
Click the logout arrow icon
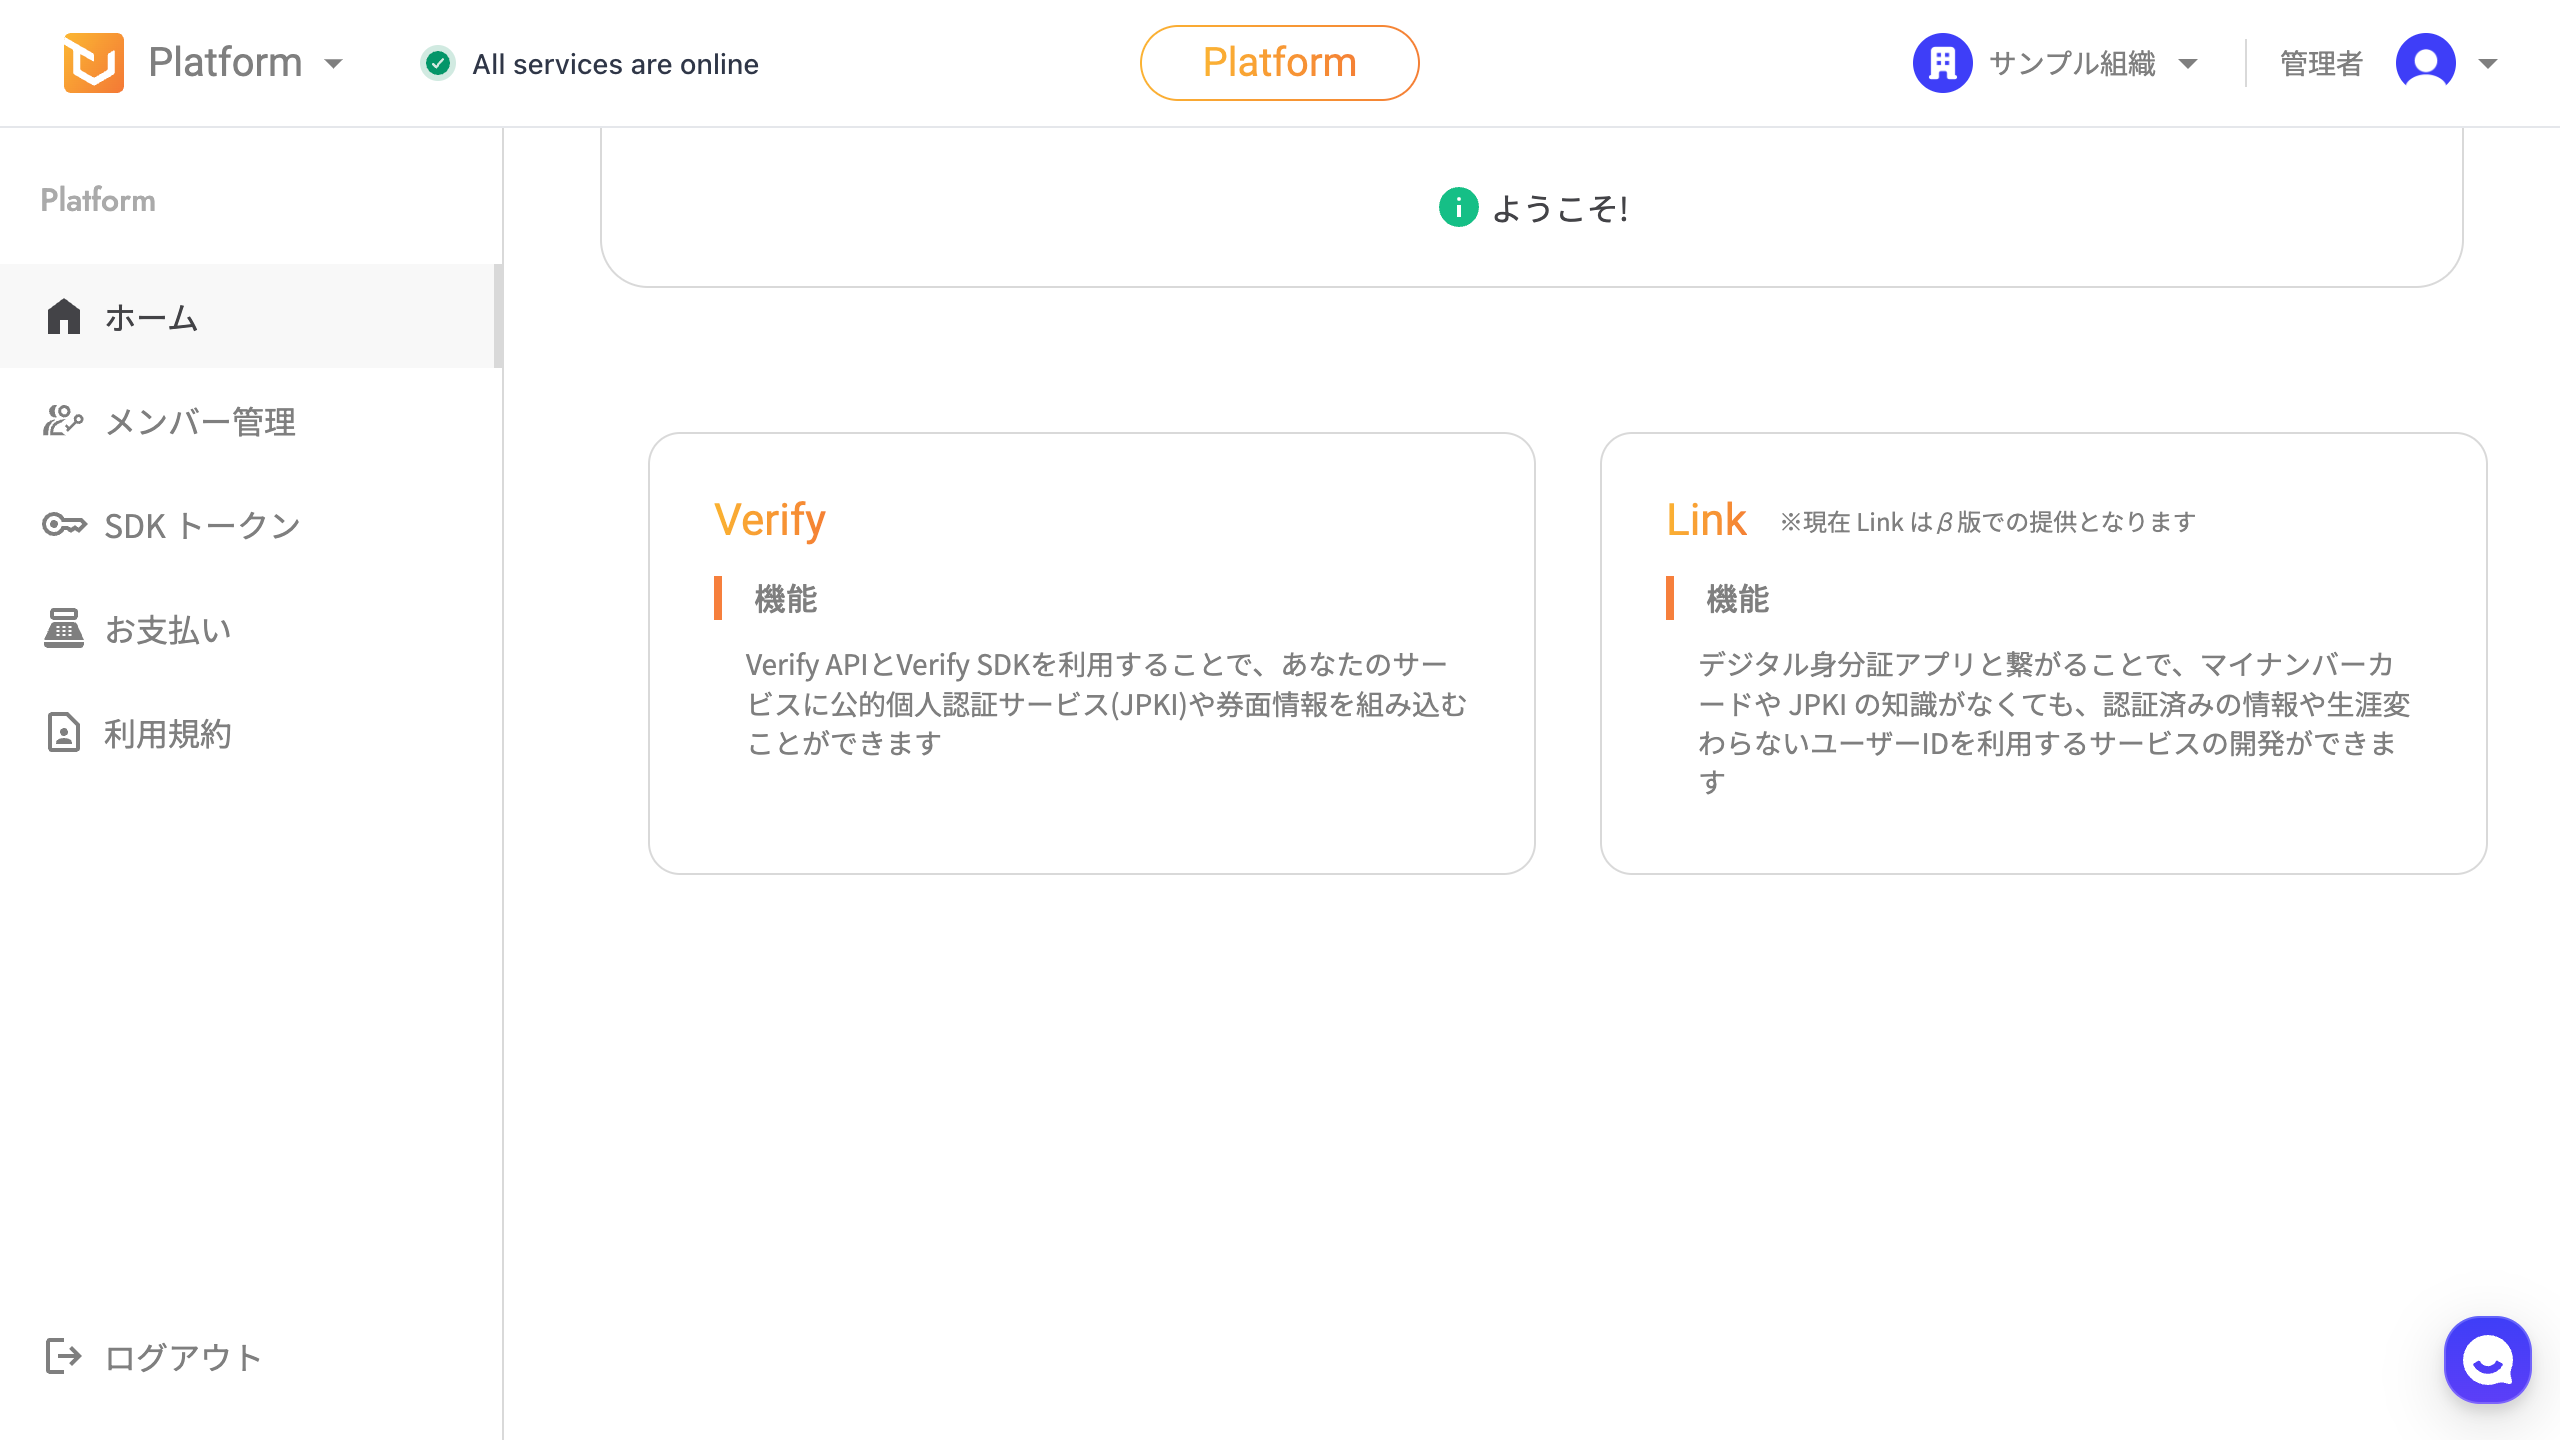tap(64, 1357)
